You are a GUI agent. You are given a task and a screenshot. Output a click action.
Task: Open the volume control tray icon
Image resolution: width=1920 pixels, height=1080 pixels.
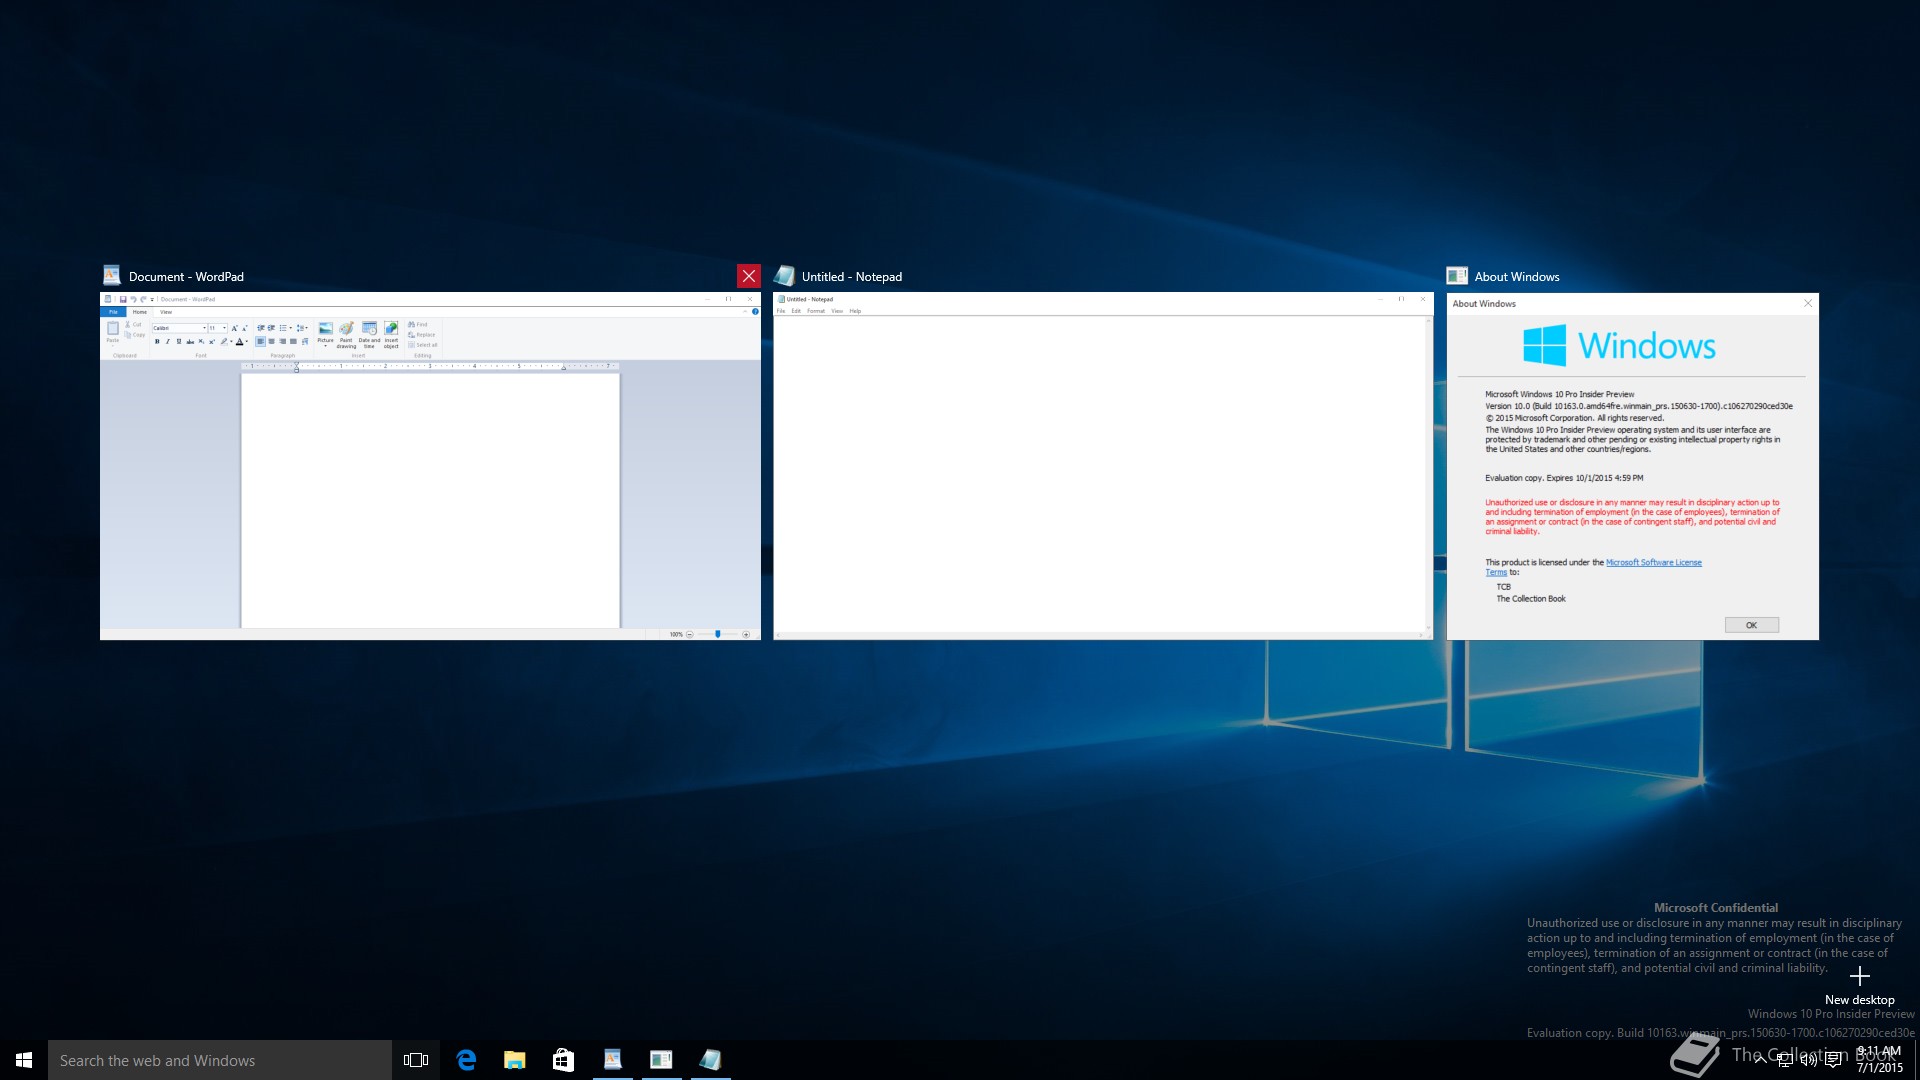[1809, 1060]
